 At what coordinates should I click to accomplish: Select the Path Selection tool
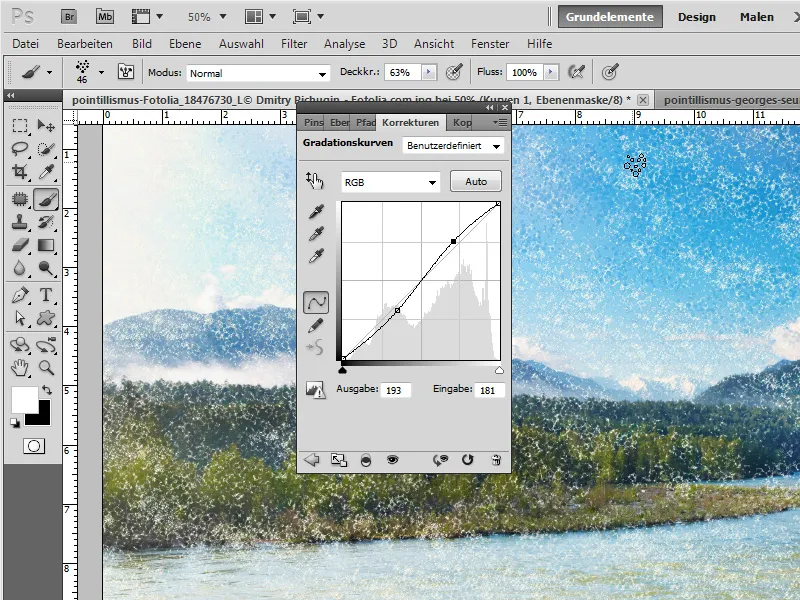pos(20,318)
